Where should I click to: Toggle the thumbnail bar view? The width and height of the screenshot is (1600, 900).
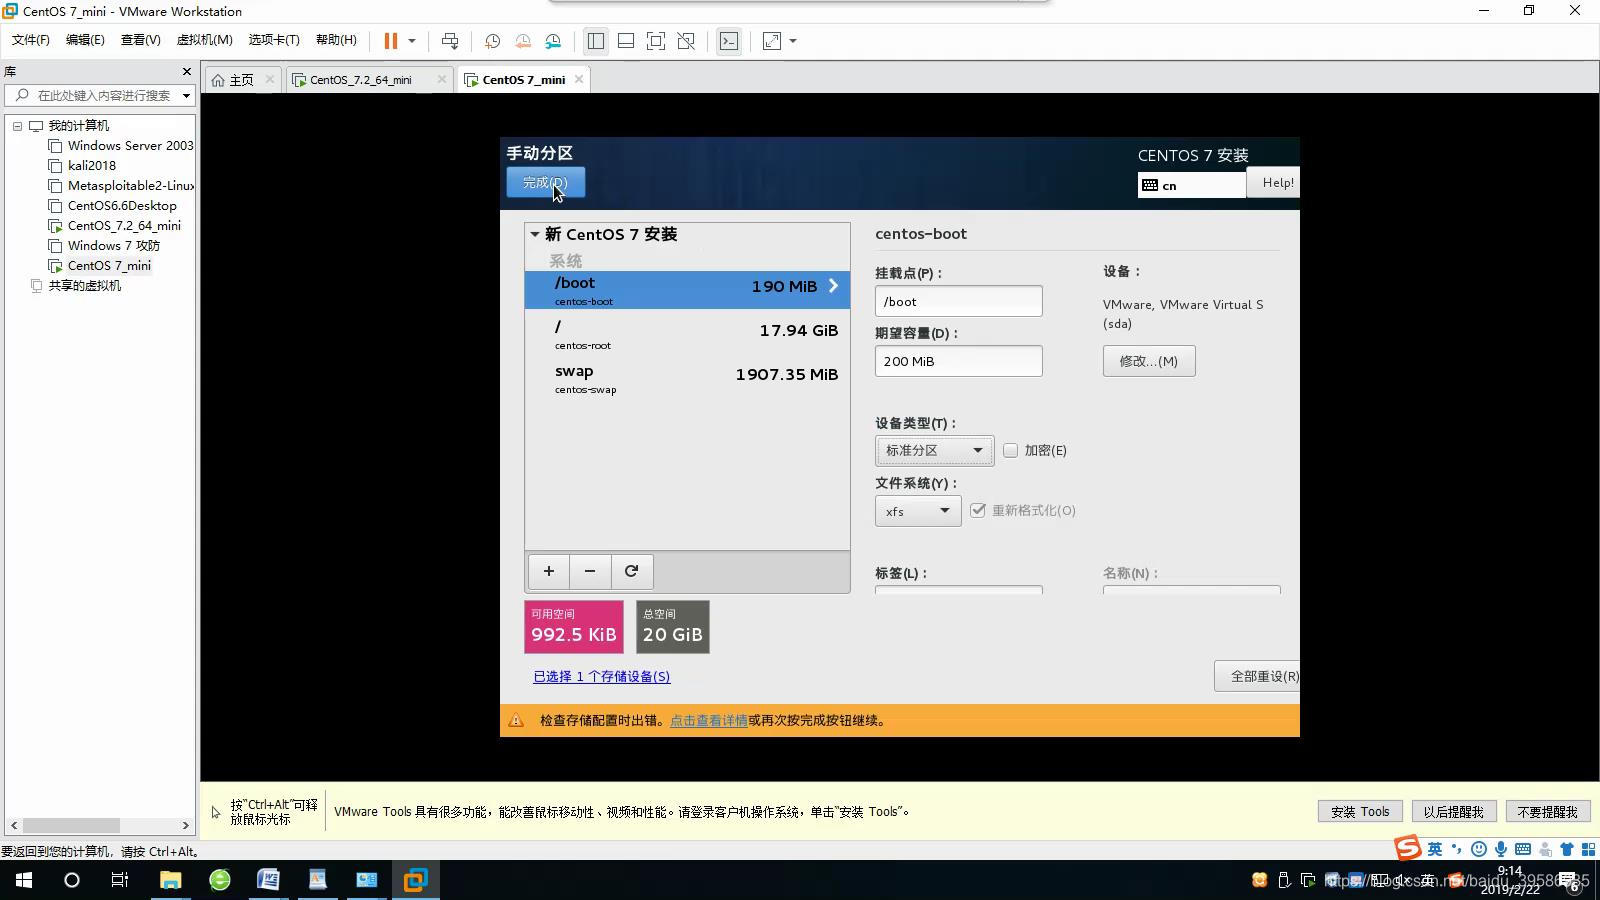pyautogui.click(x=626, y=41)
